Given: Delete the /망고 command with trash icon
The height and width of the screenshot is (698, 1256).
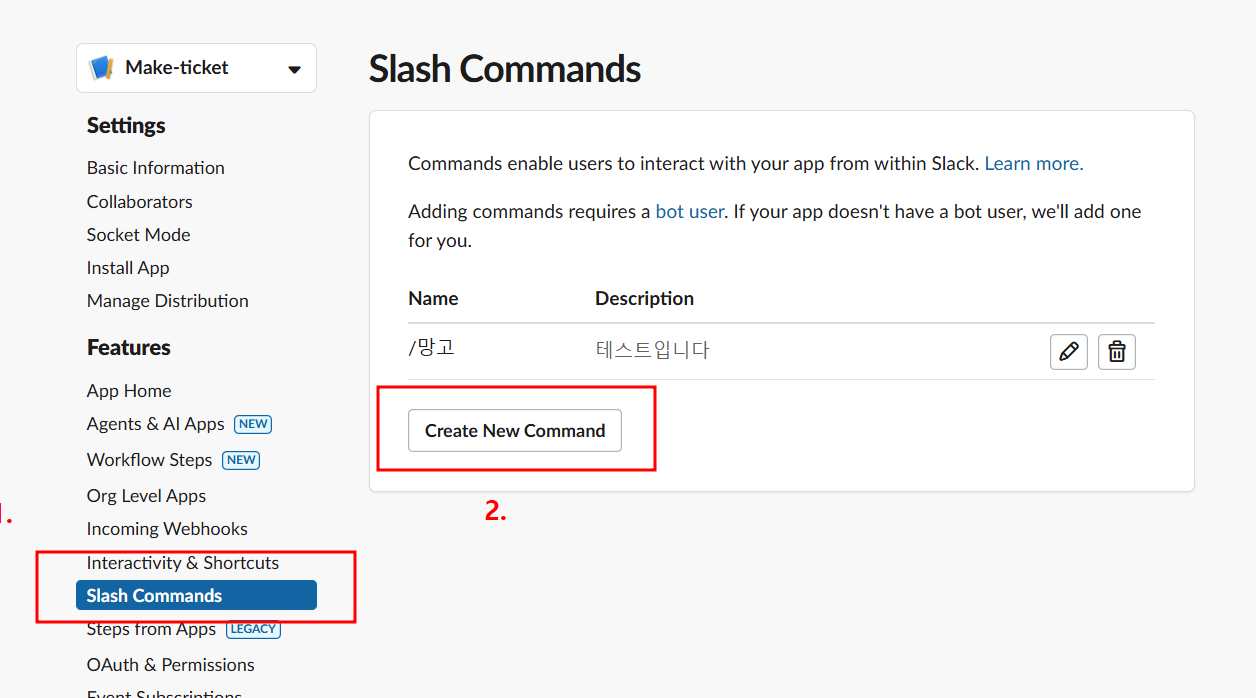Looking at the screenshot, I should (x=1117, y=352).
